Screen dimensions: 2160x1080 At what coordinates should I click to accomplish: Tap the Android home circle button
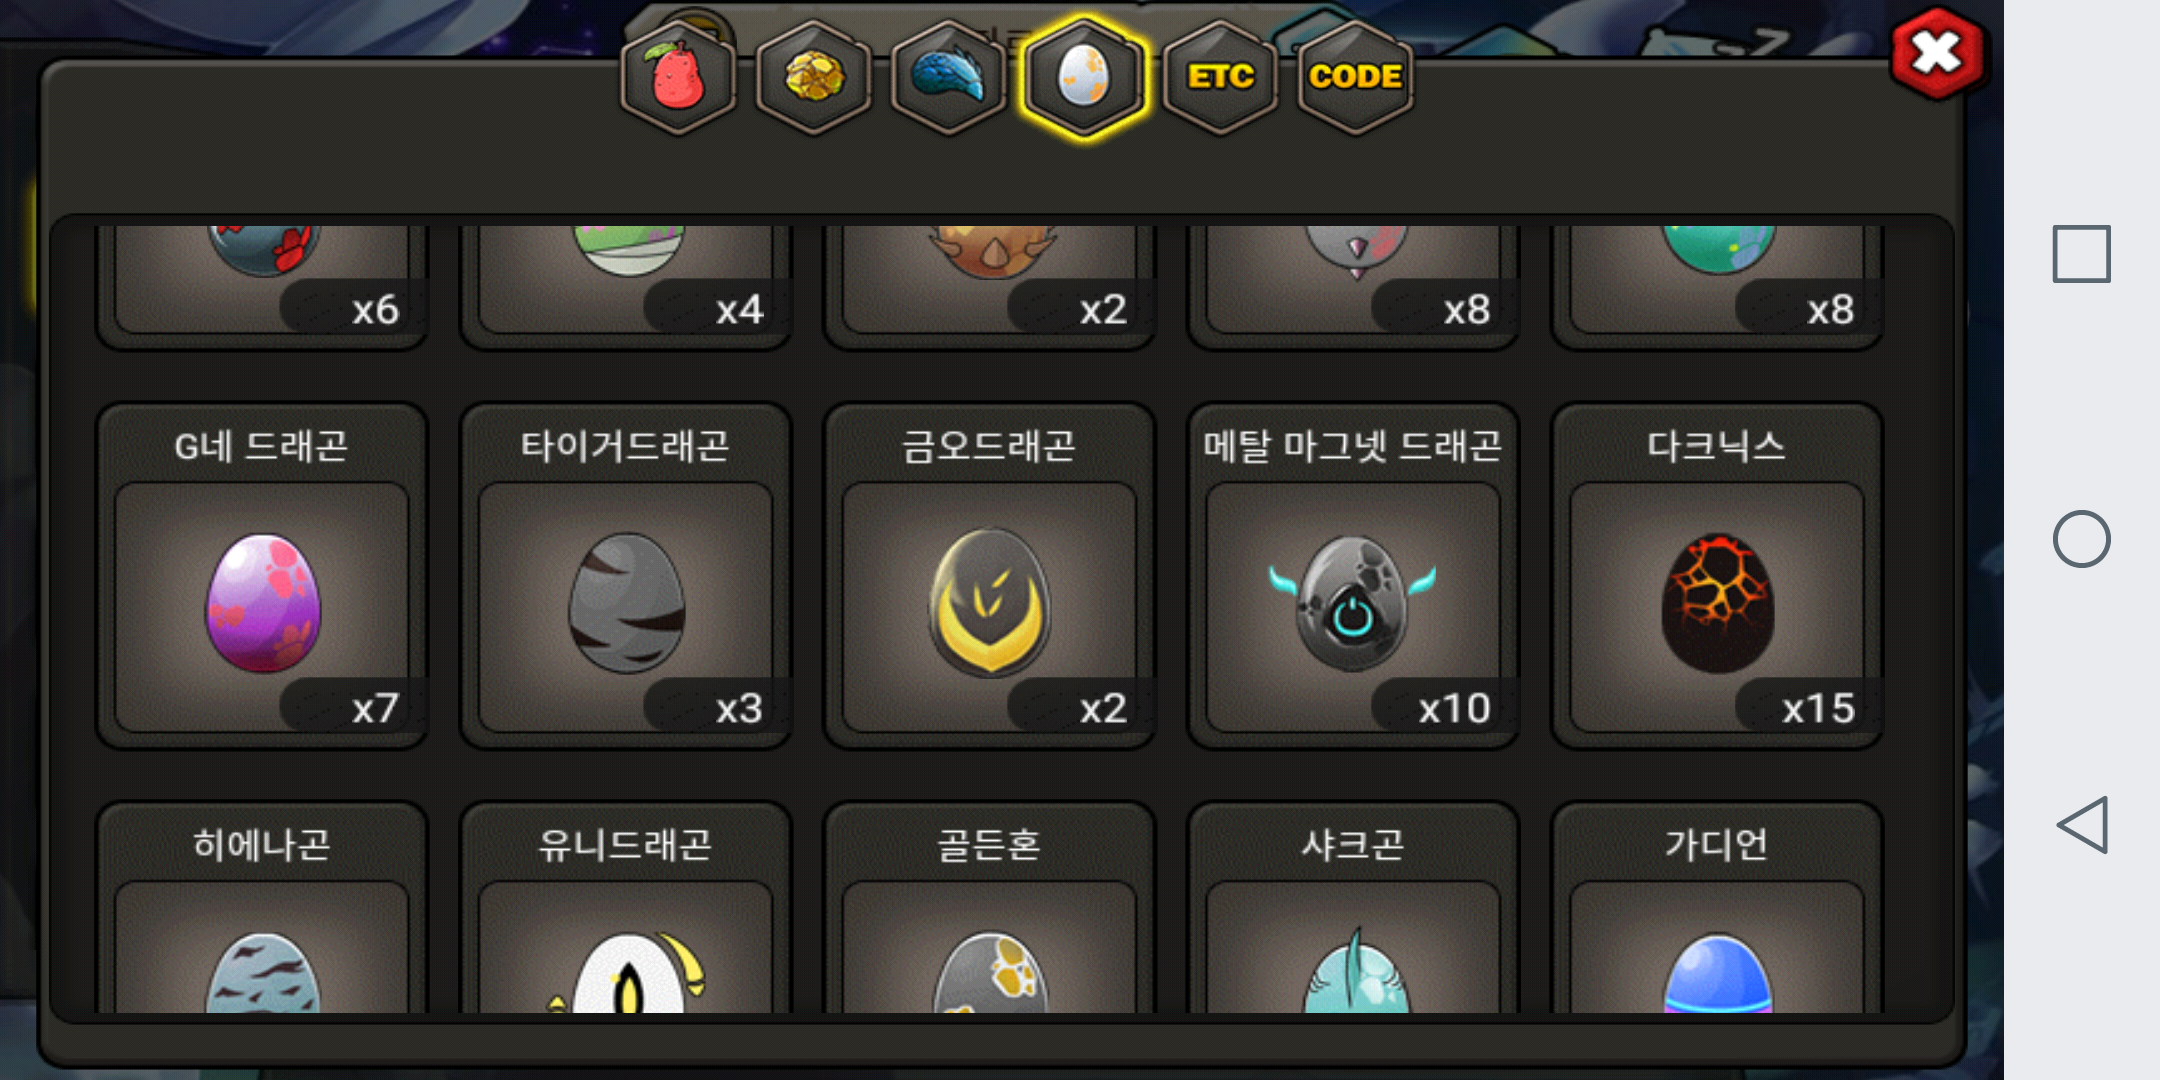pyautogui.click(x=2082, y=539)
